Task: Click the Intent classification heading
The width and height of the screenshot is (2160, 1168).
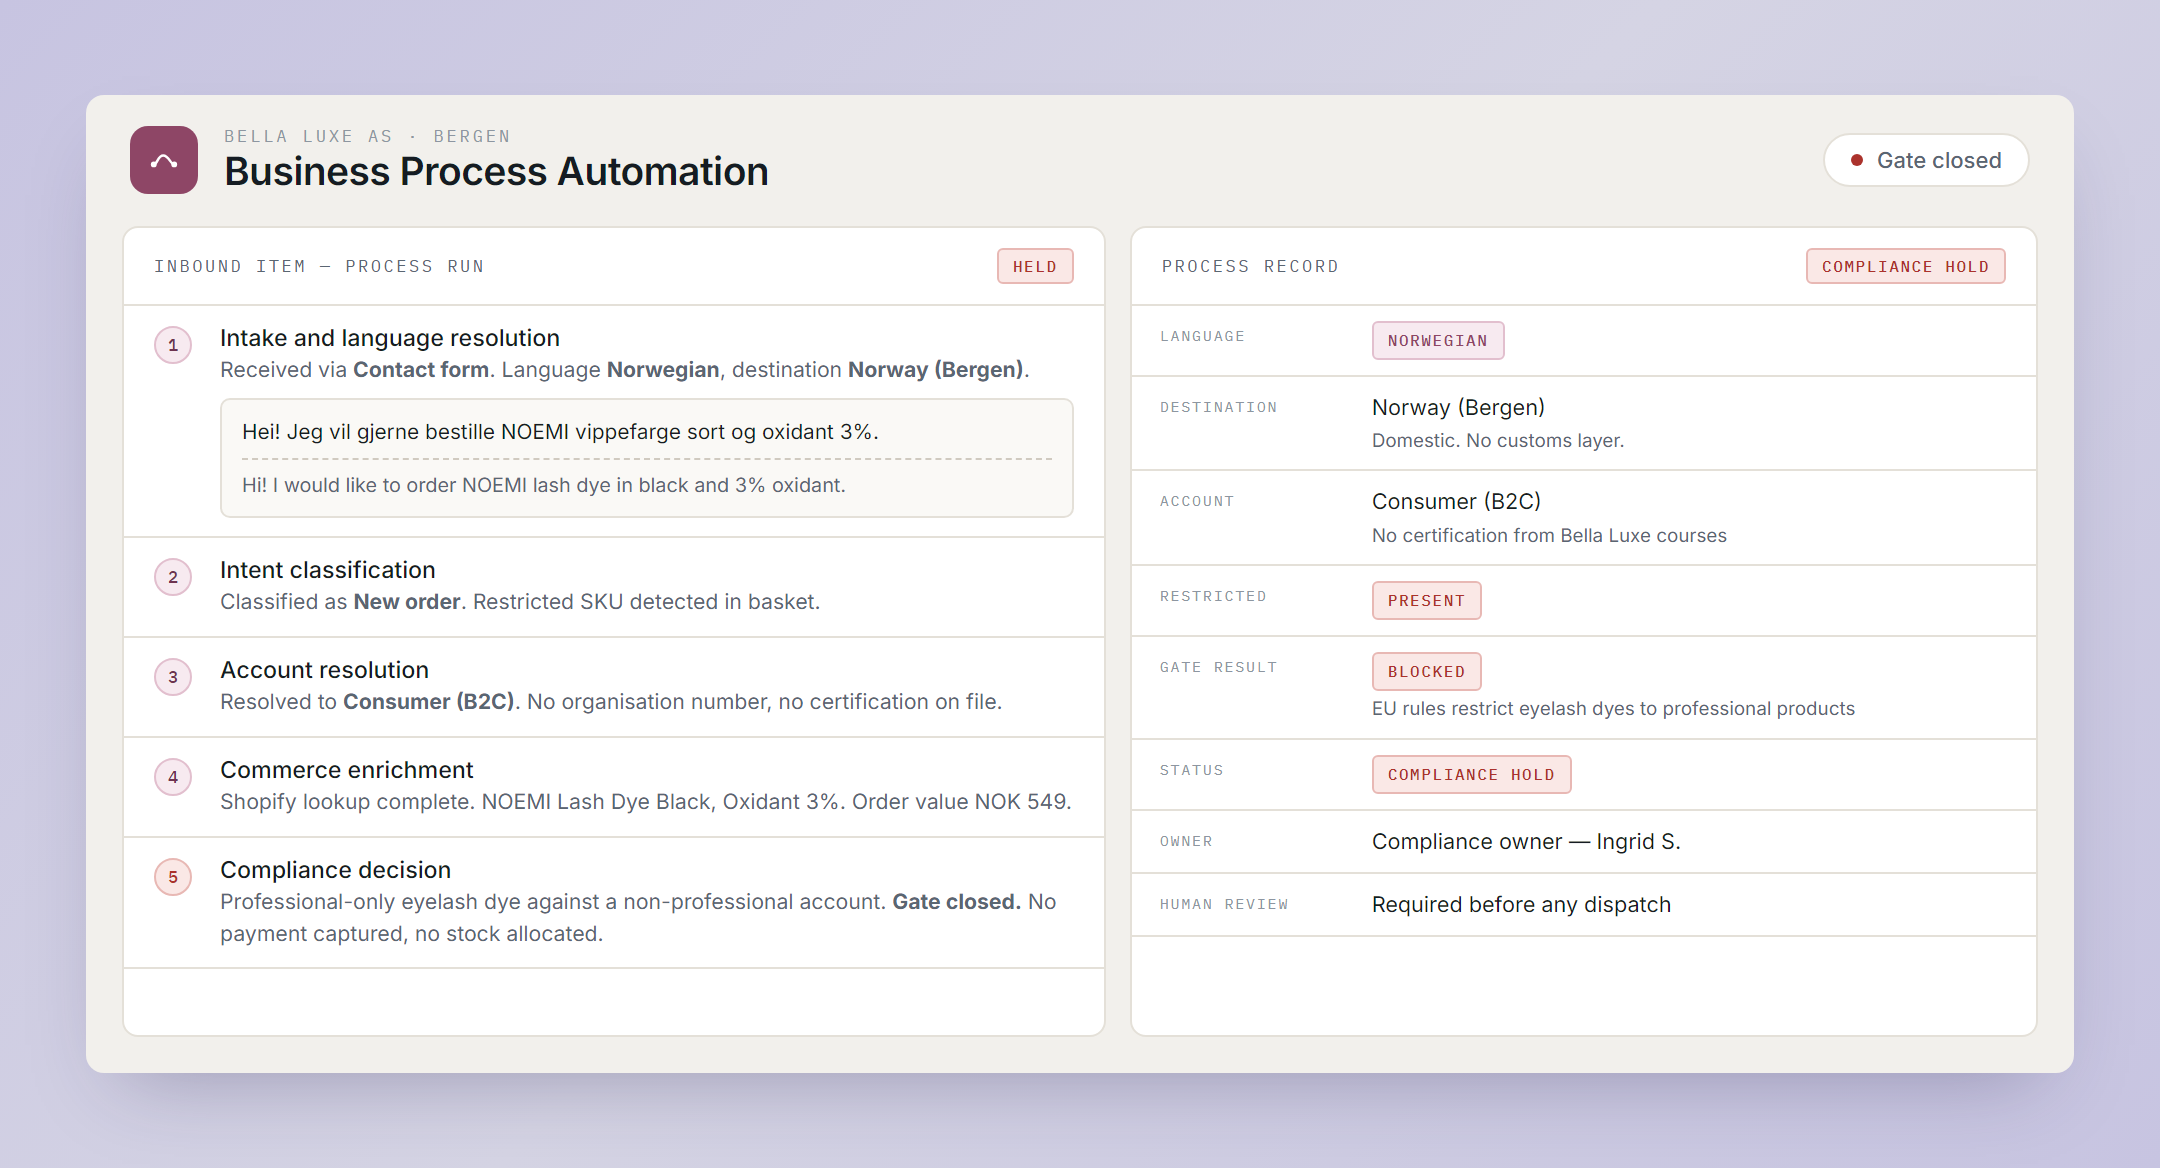Action: point(328,570)
